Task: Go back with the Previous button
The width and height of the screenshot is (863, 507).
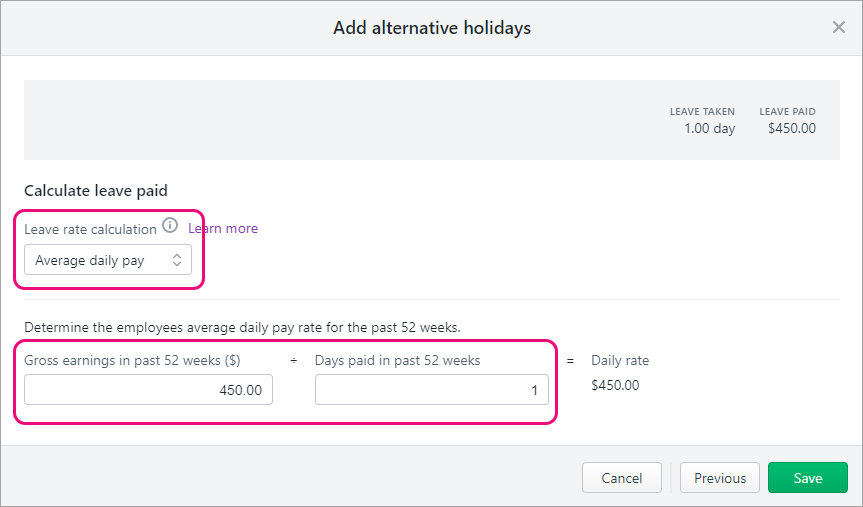Action: 720,478
